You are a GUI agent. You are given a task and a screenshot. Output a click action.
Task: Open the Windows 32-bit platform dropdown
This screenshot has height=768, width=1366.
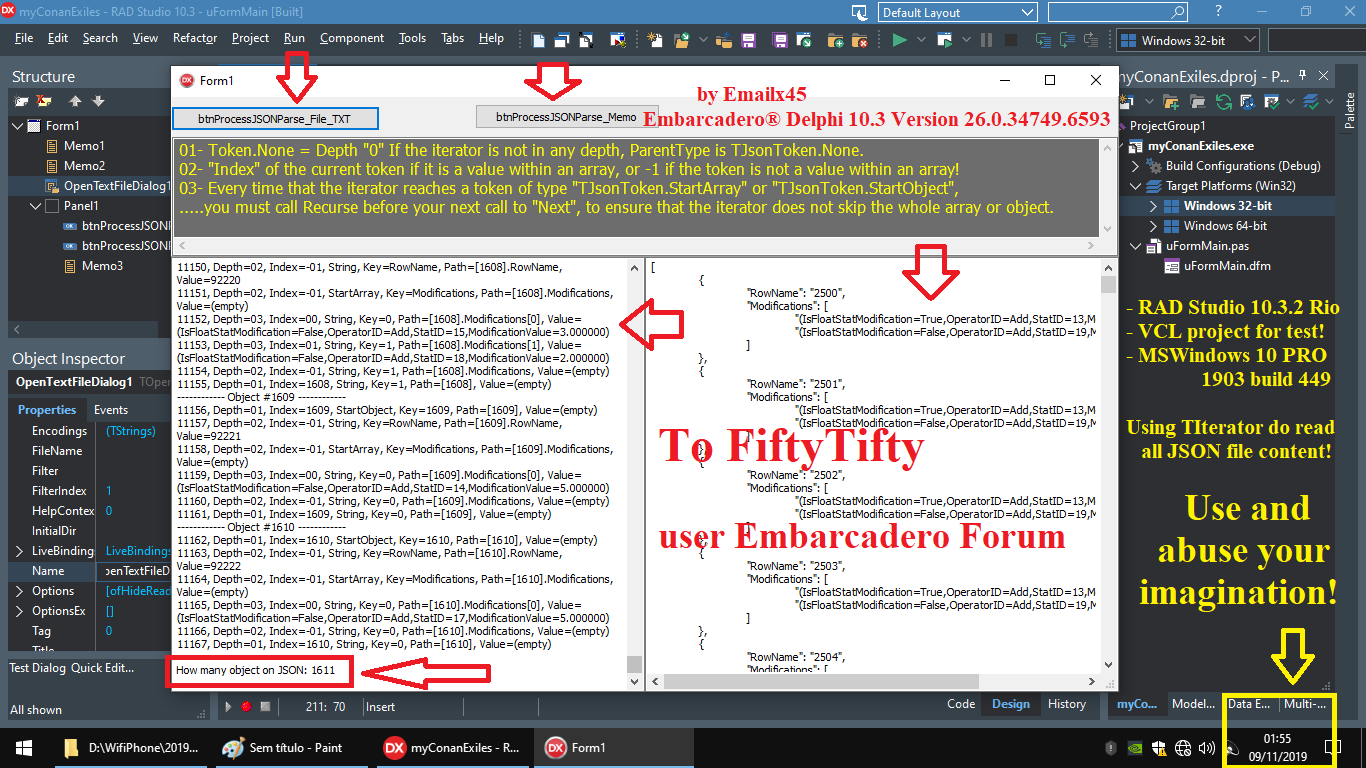1188,40
